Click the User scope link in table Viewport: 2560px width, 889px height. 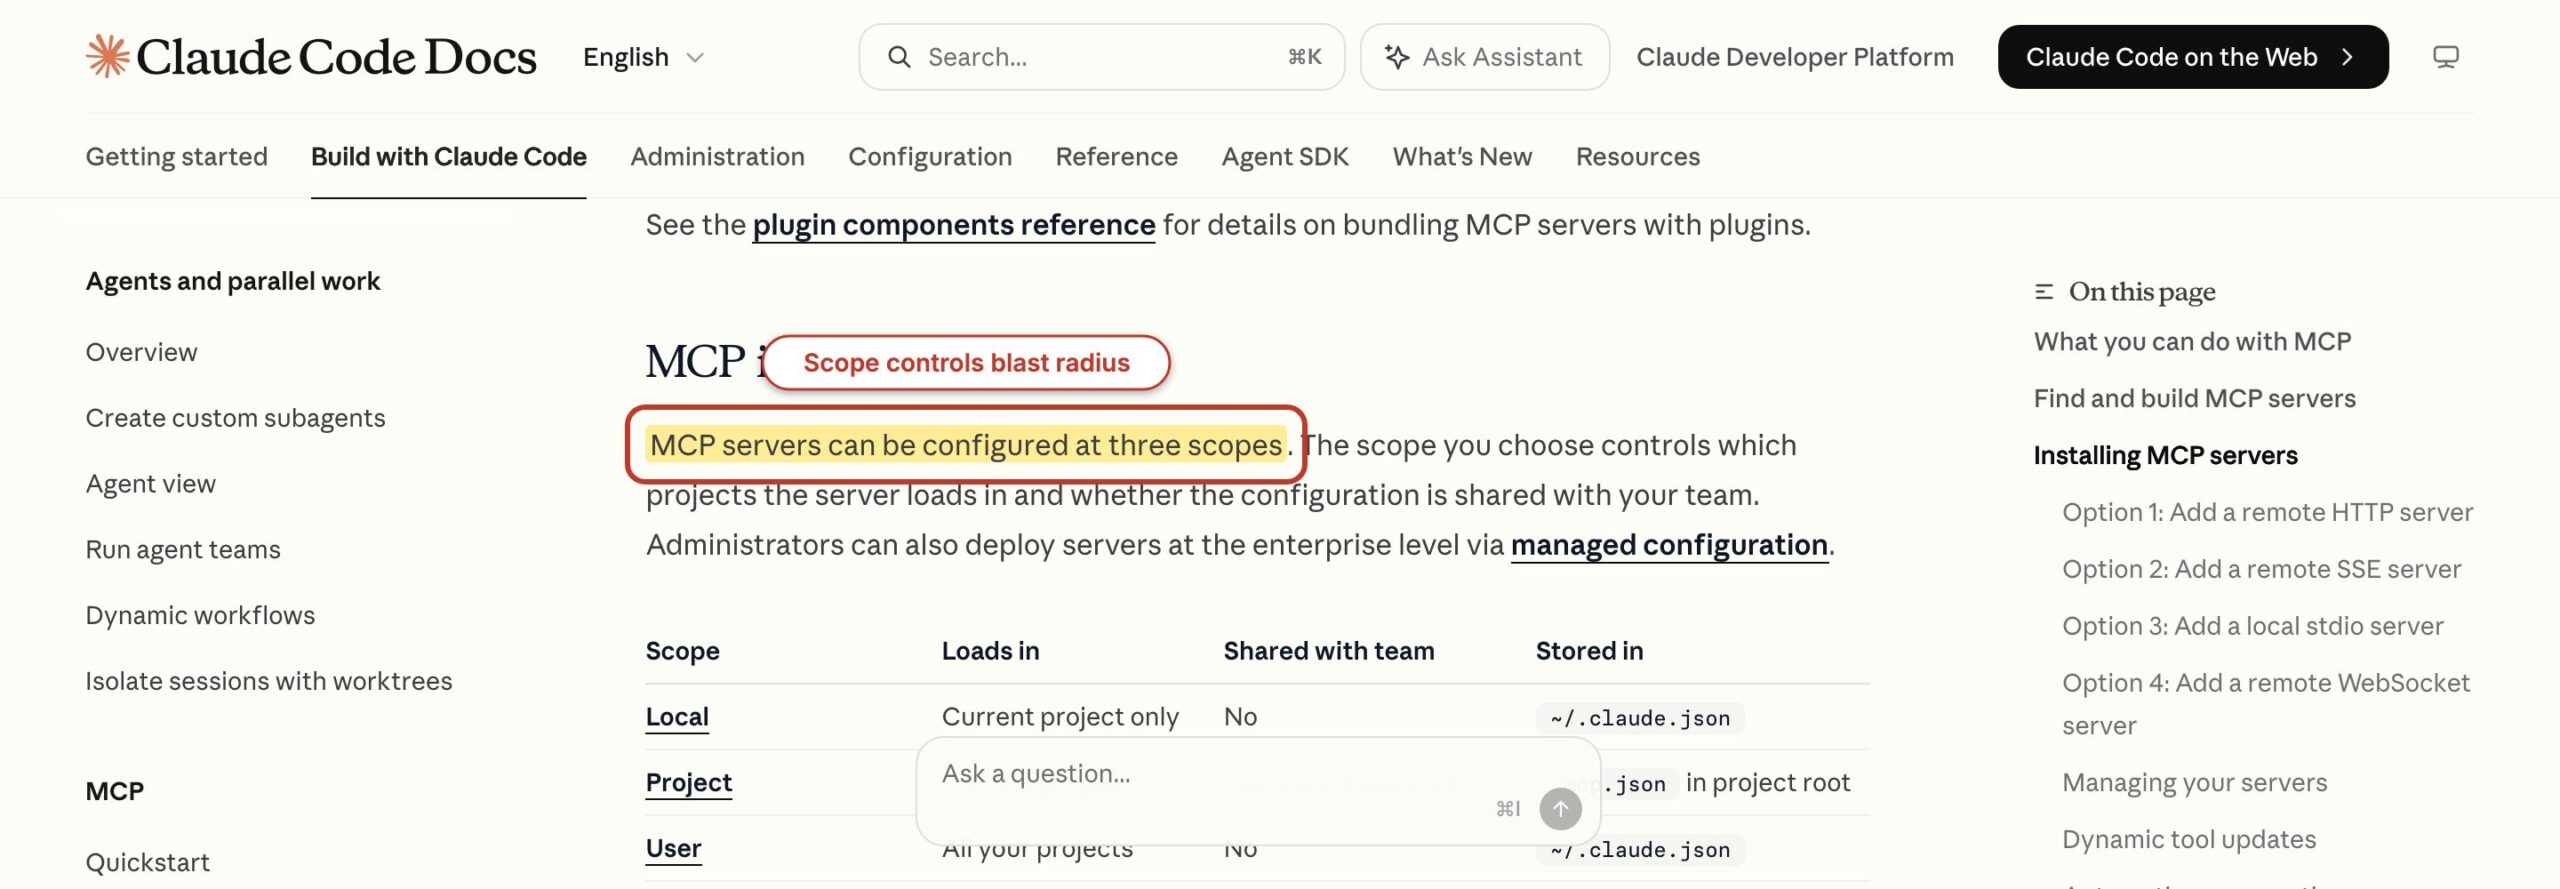coord(673,849)
